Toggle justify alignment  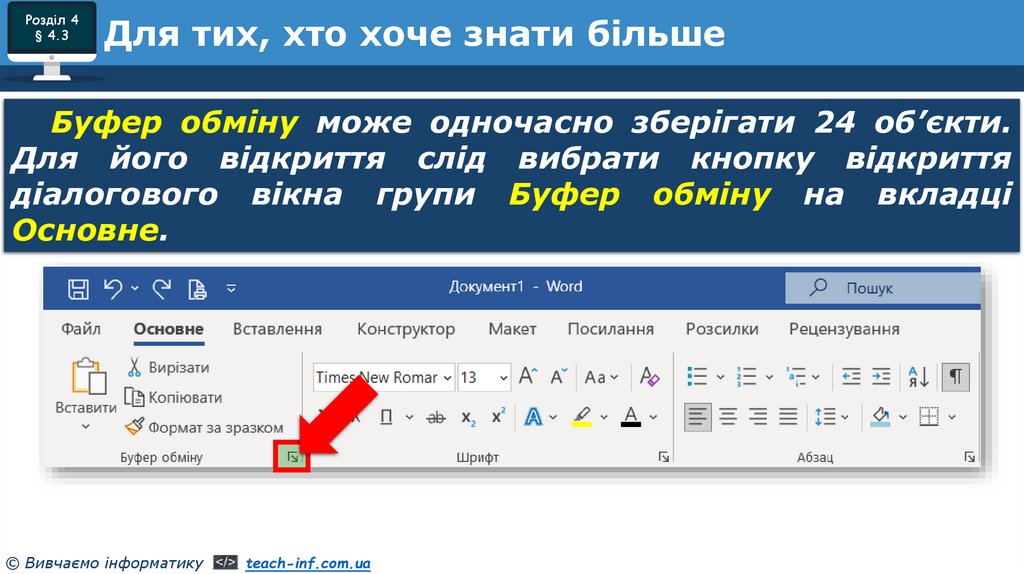tap(788, 417)
